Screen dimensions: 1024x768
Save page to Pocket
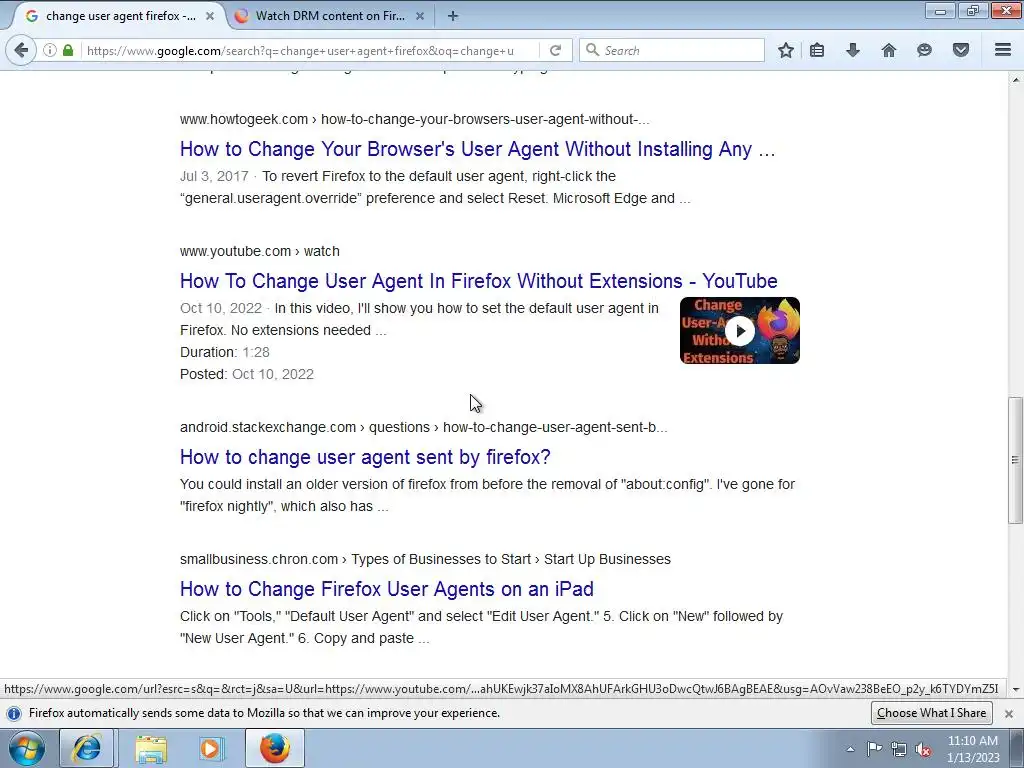point(961,50)
